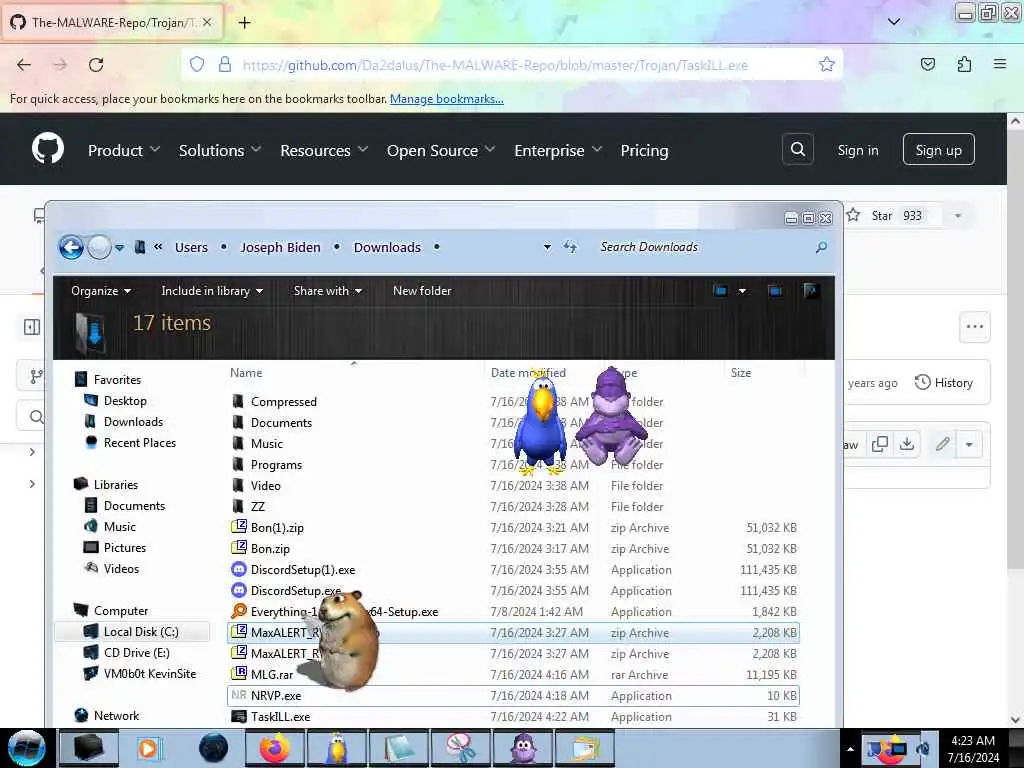Image resolution: width=1024 pixels, height=768 pixels.
Task: Click the purple gorilla BonziBuddy taskbar icon
Action: [x=523, y=748]
